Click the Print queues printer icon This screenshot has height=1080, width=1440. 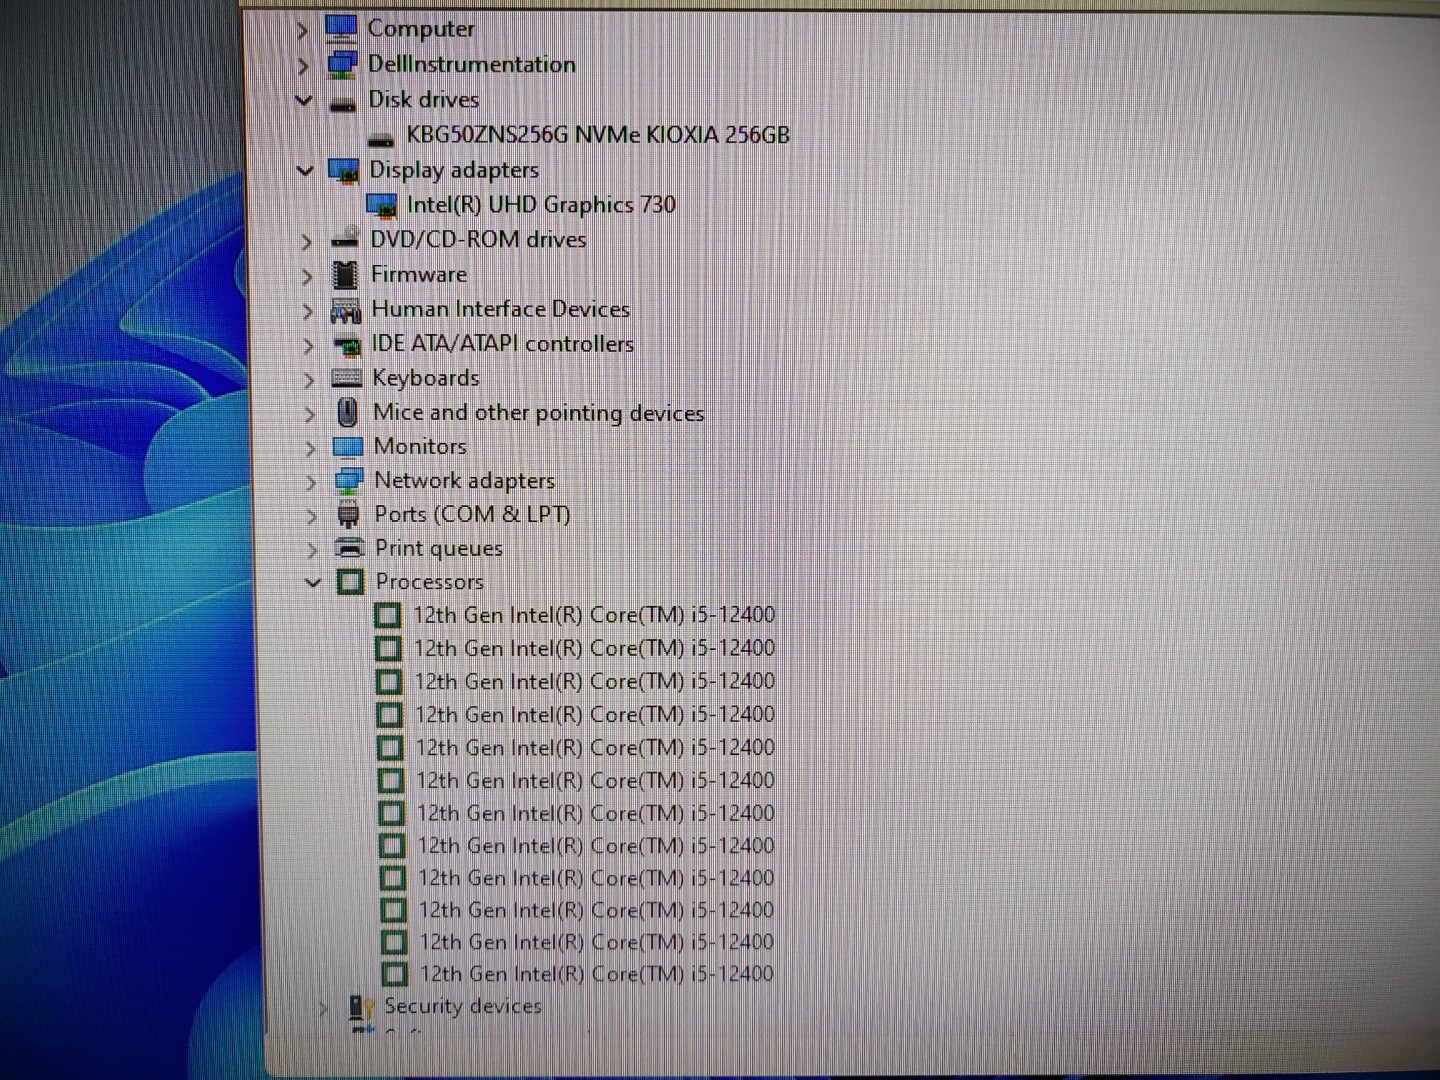[x=350, y=547]
